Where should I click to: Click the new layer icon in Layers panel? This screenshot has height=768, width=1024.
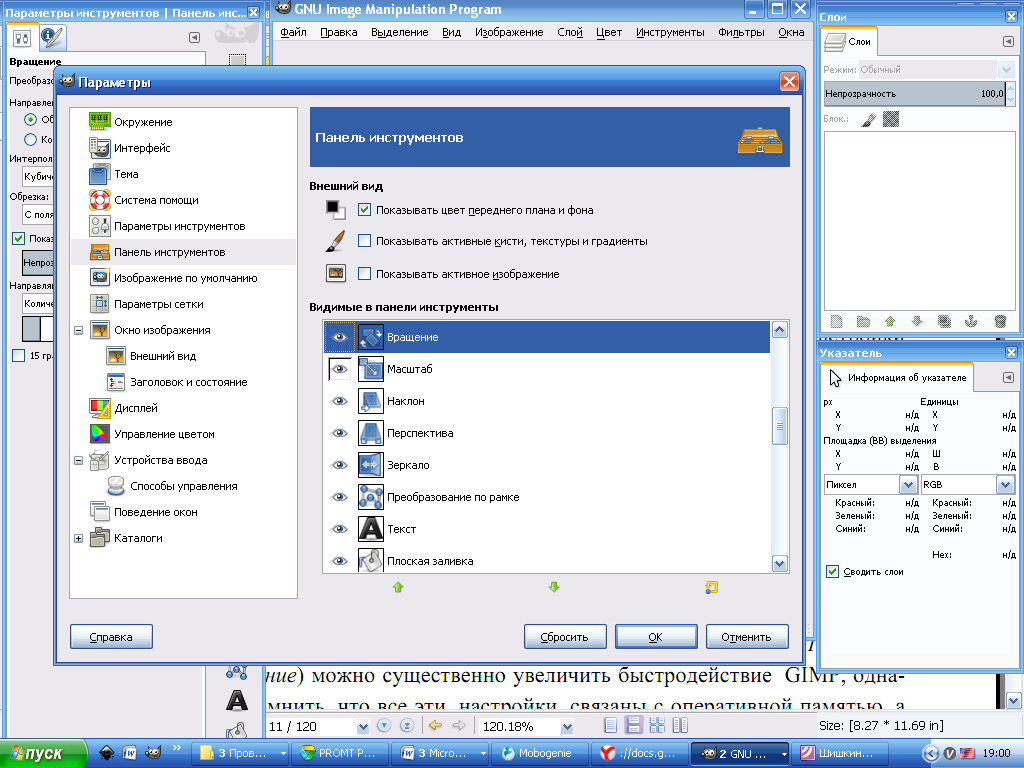click(x=836, y=321)
